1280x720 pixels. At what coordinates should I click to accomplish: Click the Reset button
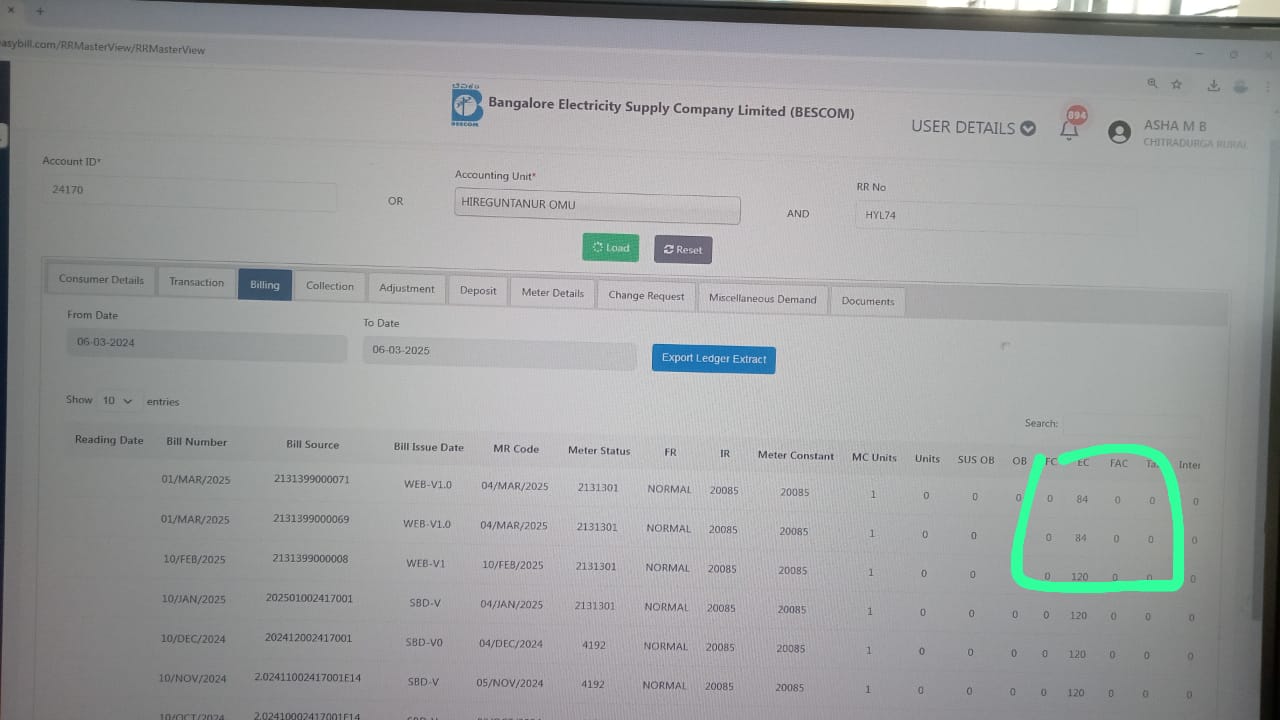tap(683, 249)
